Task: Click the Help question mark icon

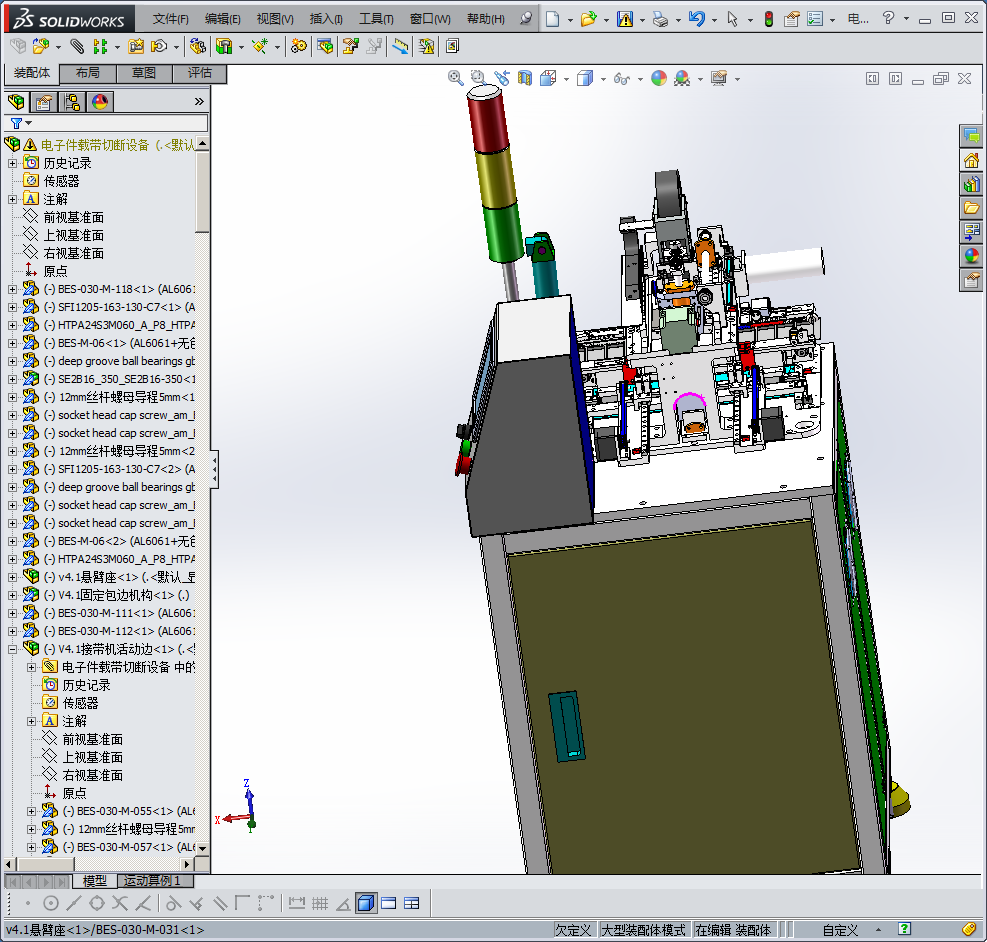Action: [x=888, y=18]
